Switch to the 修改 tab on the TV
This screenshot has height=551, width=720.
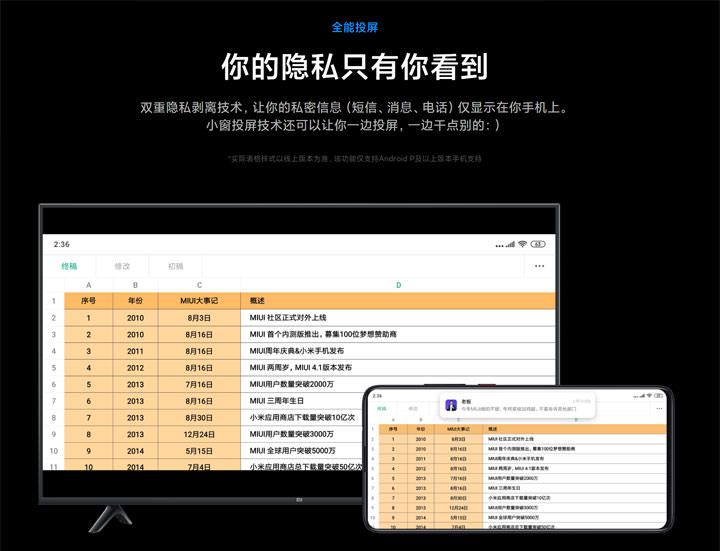(122, 266)
